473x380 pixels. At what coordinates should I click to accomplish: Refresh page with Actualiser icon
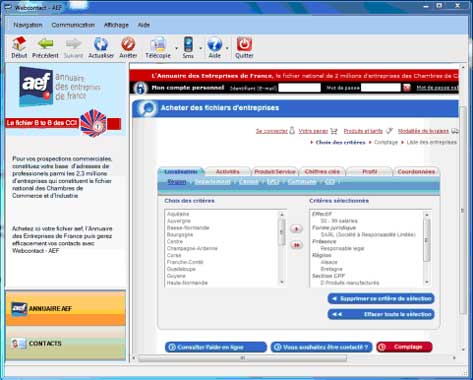(x=101, y=47)
